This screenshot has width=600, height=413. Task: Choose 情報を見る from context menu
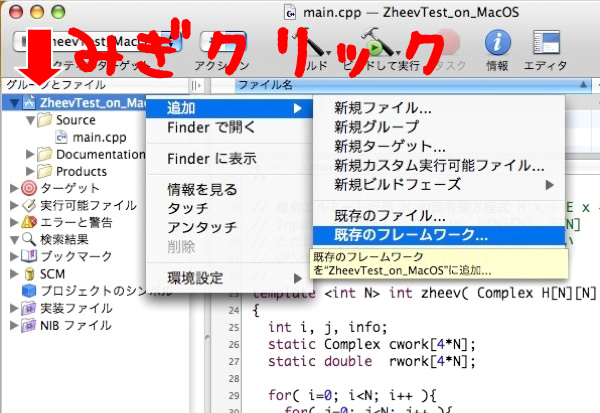coord(229,189)
